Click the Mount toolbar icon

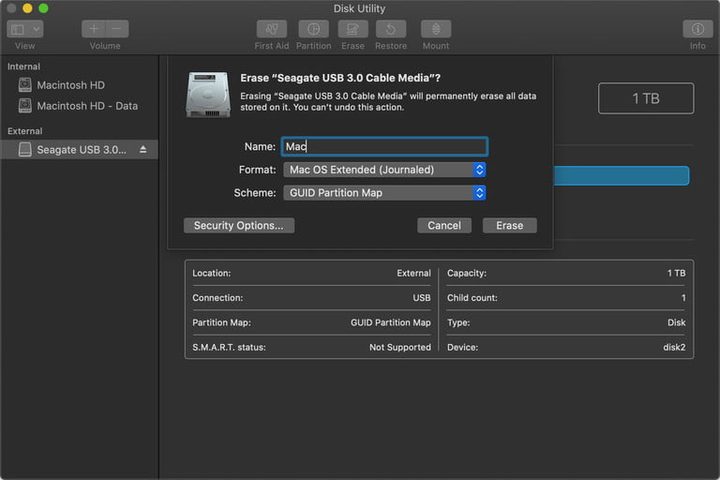[x=435, y=29]
